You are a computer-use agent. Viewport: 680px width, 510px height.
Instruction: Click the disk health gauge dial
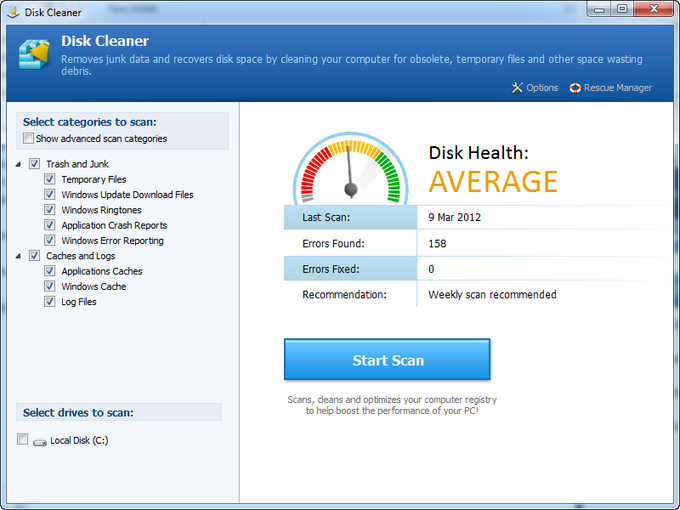click(350, 168)
